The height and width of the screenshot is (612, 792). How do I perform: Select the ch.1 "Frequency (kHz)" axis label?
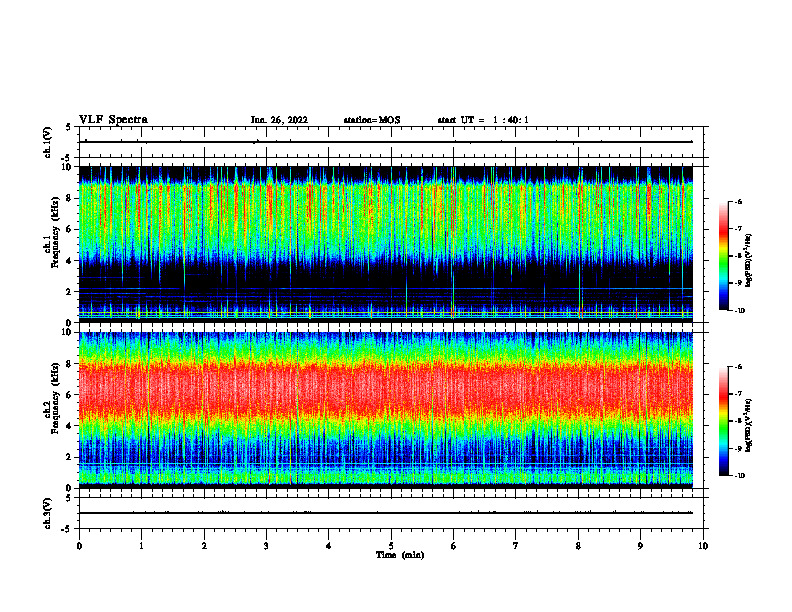55,233
